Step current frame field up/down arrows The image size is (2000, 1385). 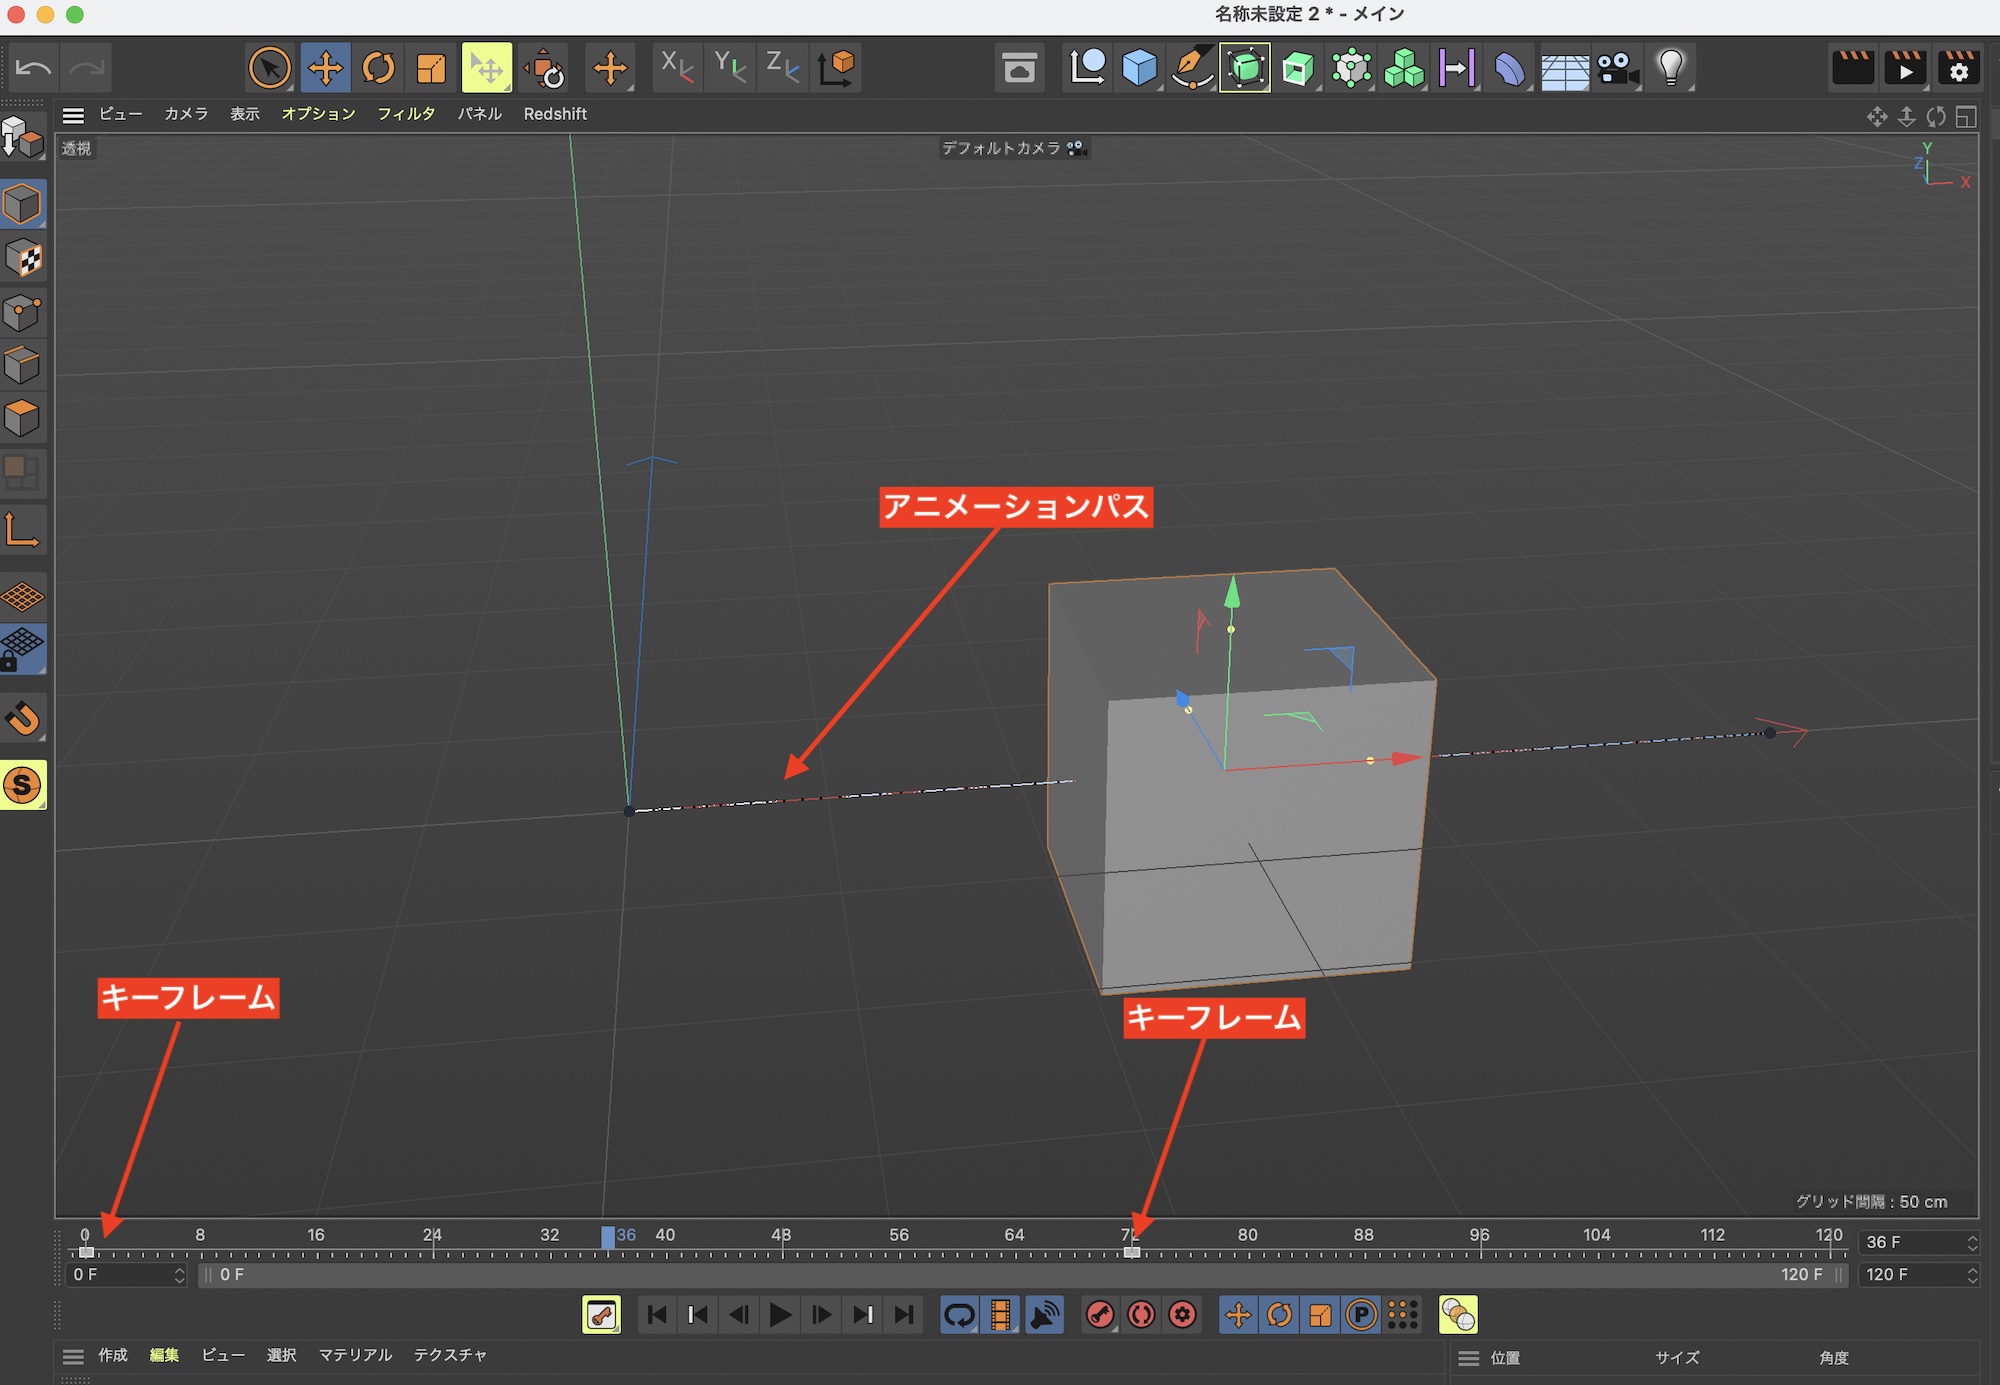click(1972, 1242)
